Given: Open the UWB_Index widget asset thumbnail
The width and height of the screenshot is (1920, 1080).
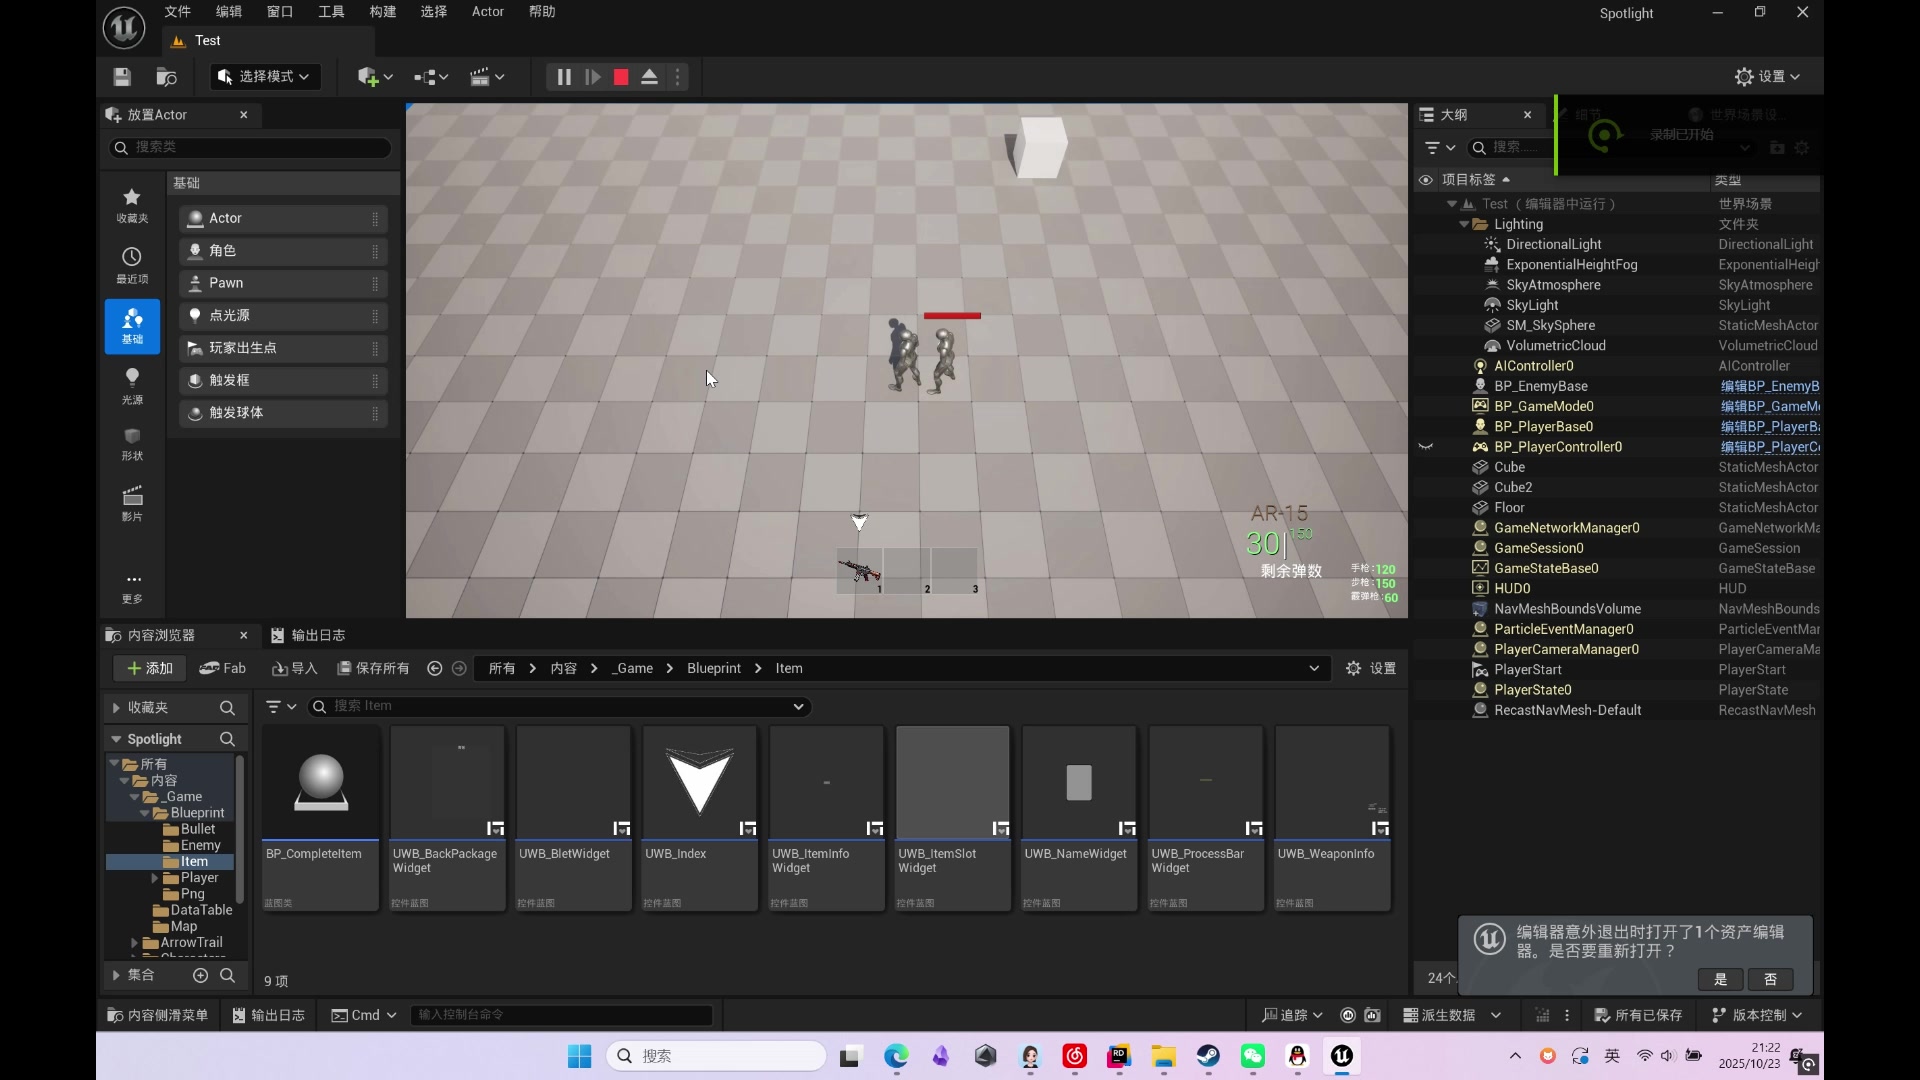Looking at the screenshot, I should [700, 783].
